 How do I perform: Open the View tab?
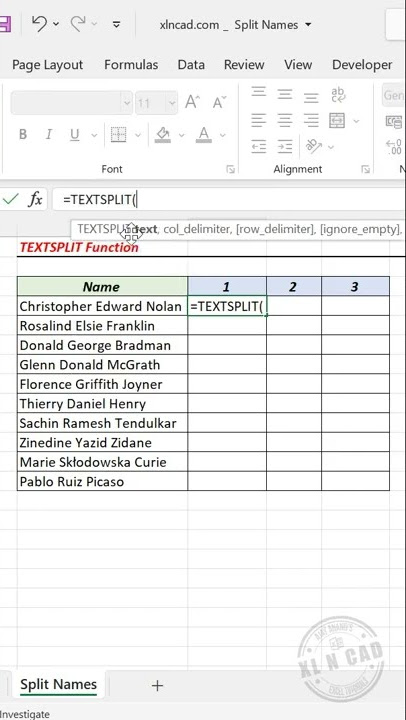298,65
